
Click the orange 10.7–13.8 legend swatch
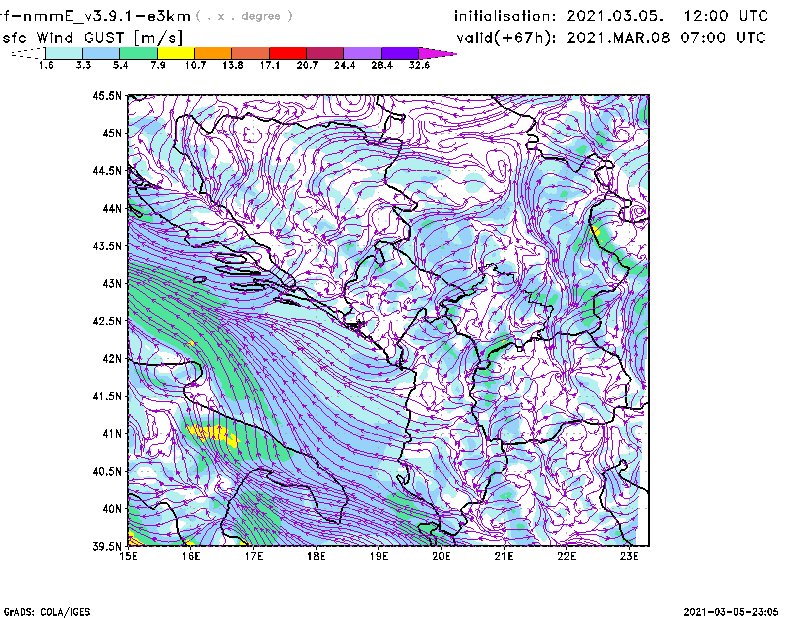pos(213,53)
